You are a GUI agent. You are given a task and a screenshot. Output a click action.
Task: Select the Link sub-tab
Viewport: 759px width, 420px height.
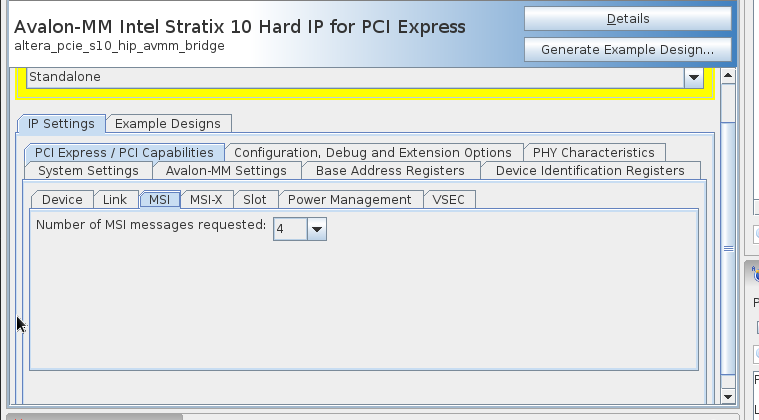point(115,200)
